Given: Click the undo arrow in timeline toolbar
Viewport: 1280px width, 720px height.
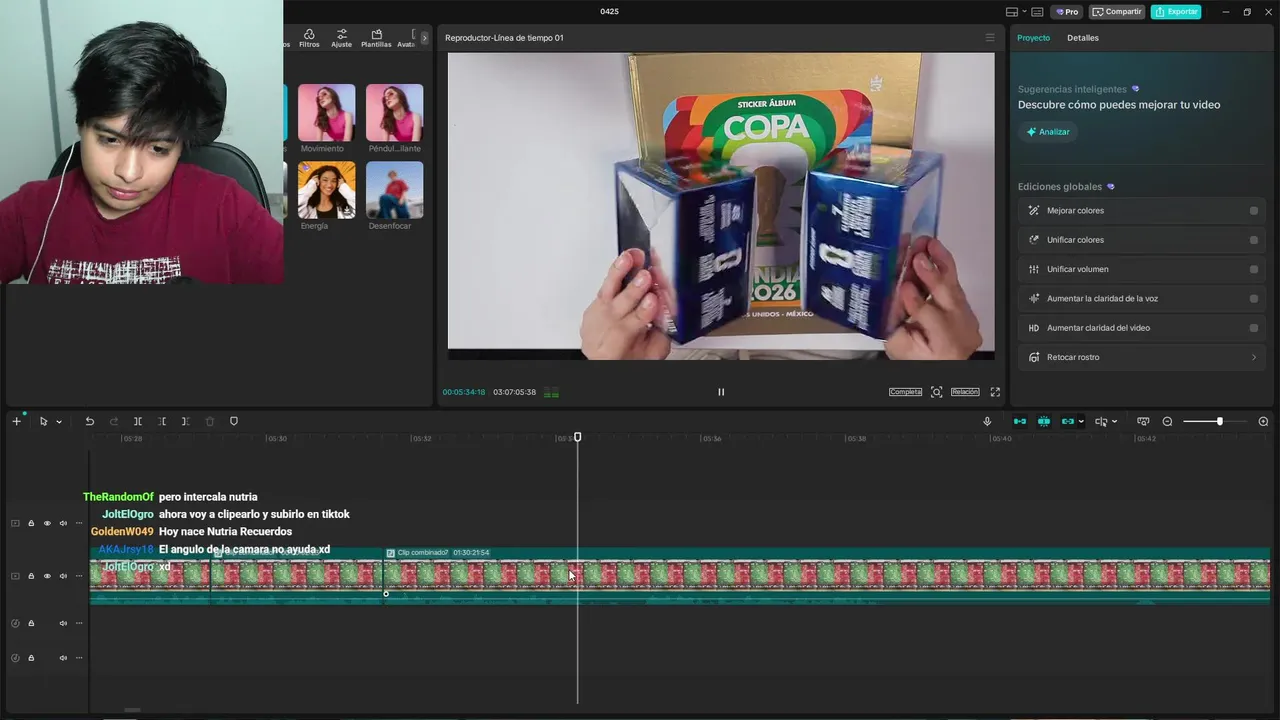Looking at the screenshot, I should pos(89,421).
